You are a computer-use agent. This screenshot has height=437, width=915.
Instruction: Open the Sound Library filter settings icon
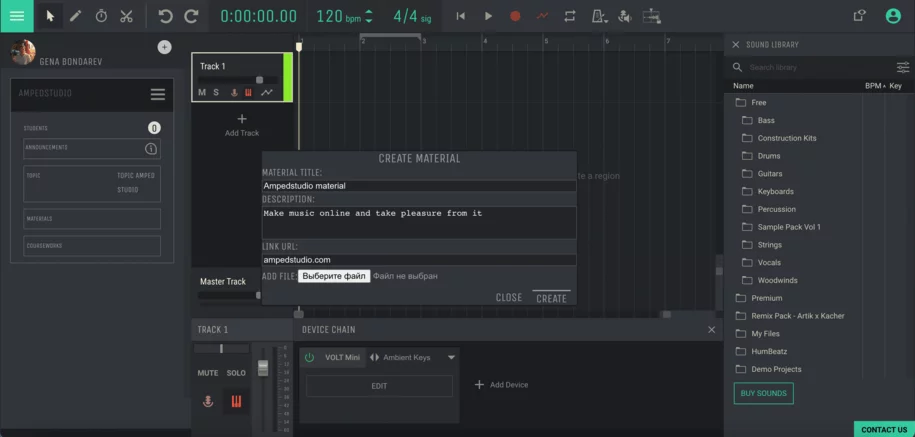coord(903,67)
